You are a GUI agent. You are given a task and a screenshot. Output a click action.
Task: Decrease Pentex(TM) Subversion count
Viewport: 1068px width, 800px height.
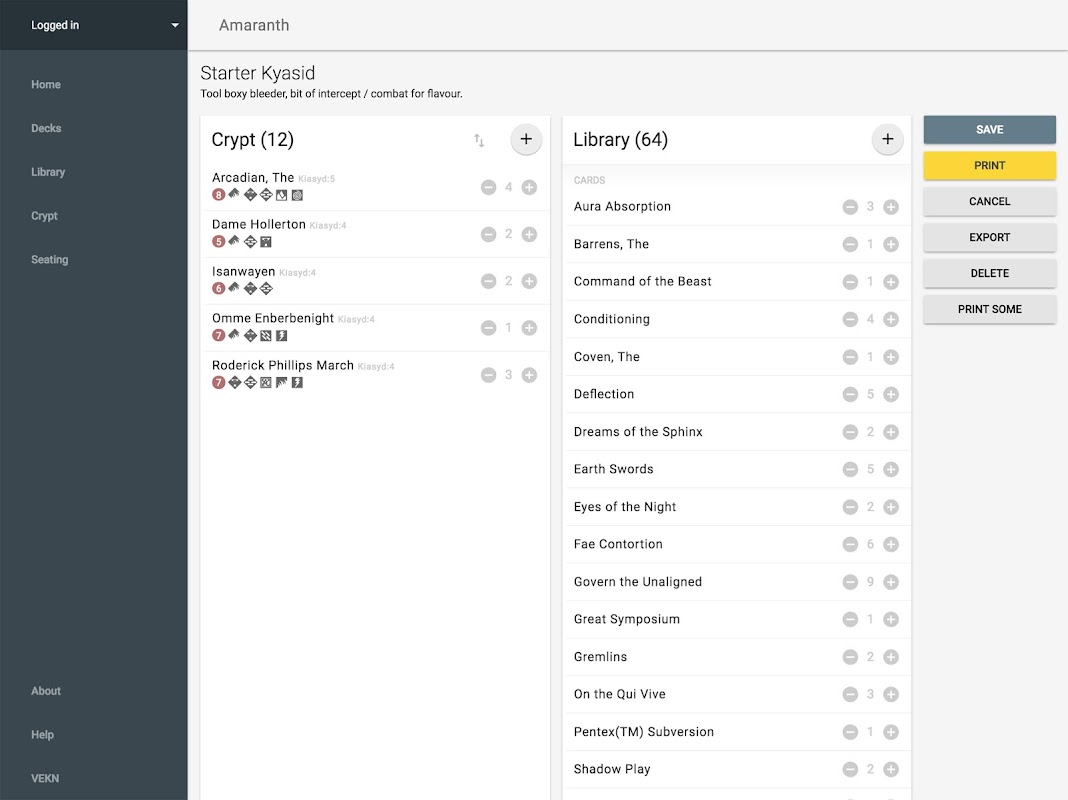coord(850,732)
